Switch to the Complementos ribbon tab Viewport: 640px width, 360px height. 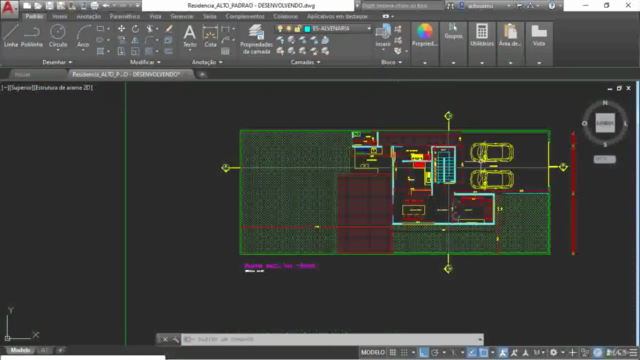[245, 16]
